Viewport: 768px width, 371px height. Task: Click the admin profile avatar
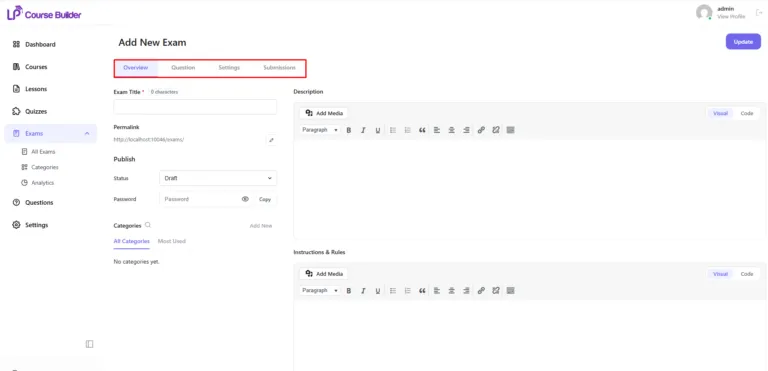click(704, 12)
